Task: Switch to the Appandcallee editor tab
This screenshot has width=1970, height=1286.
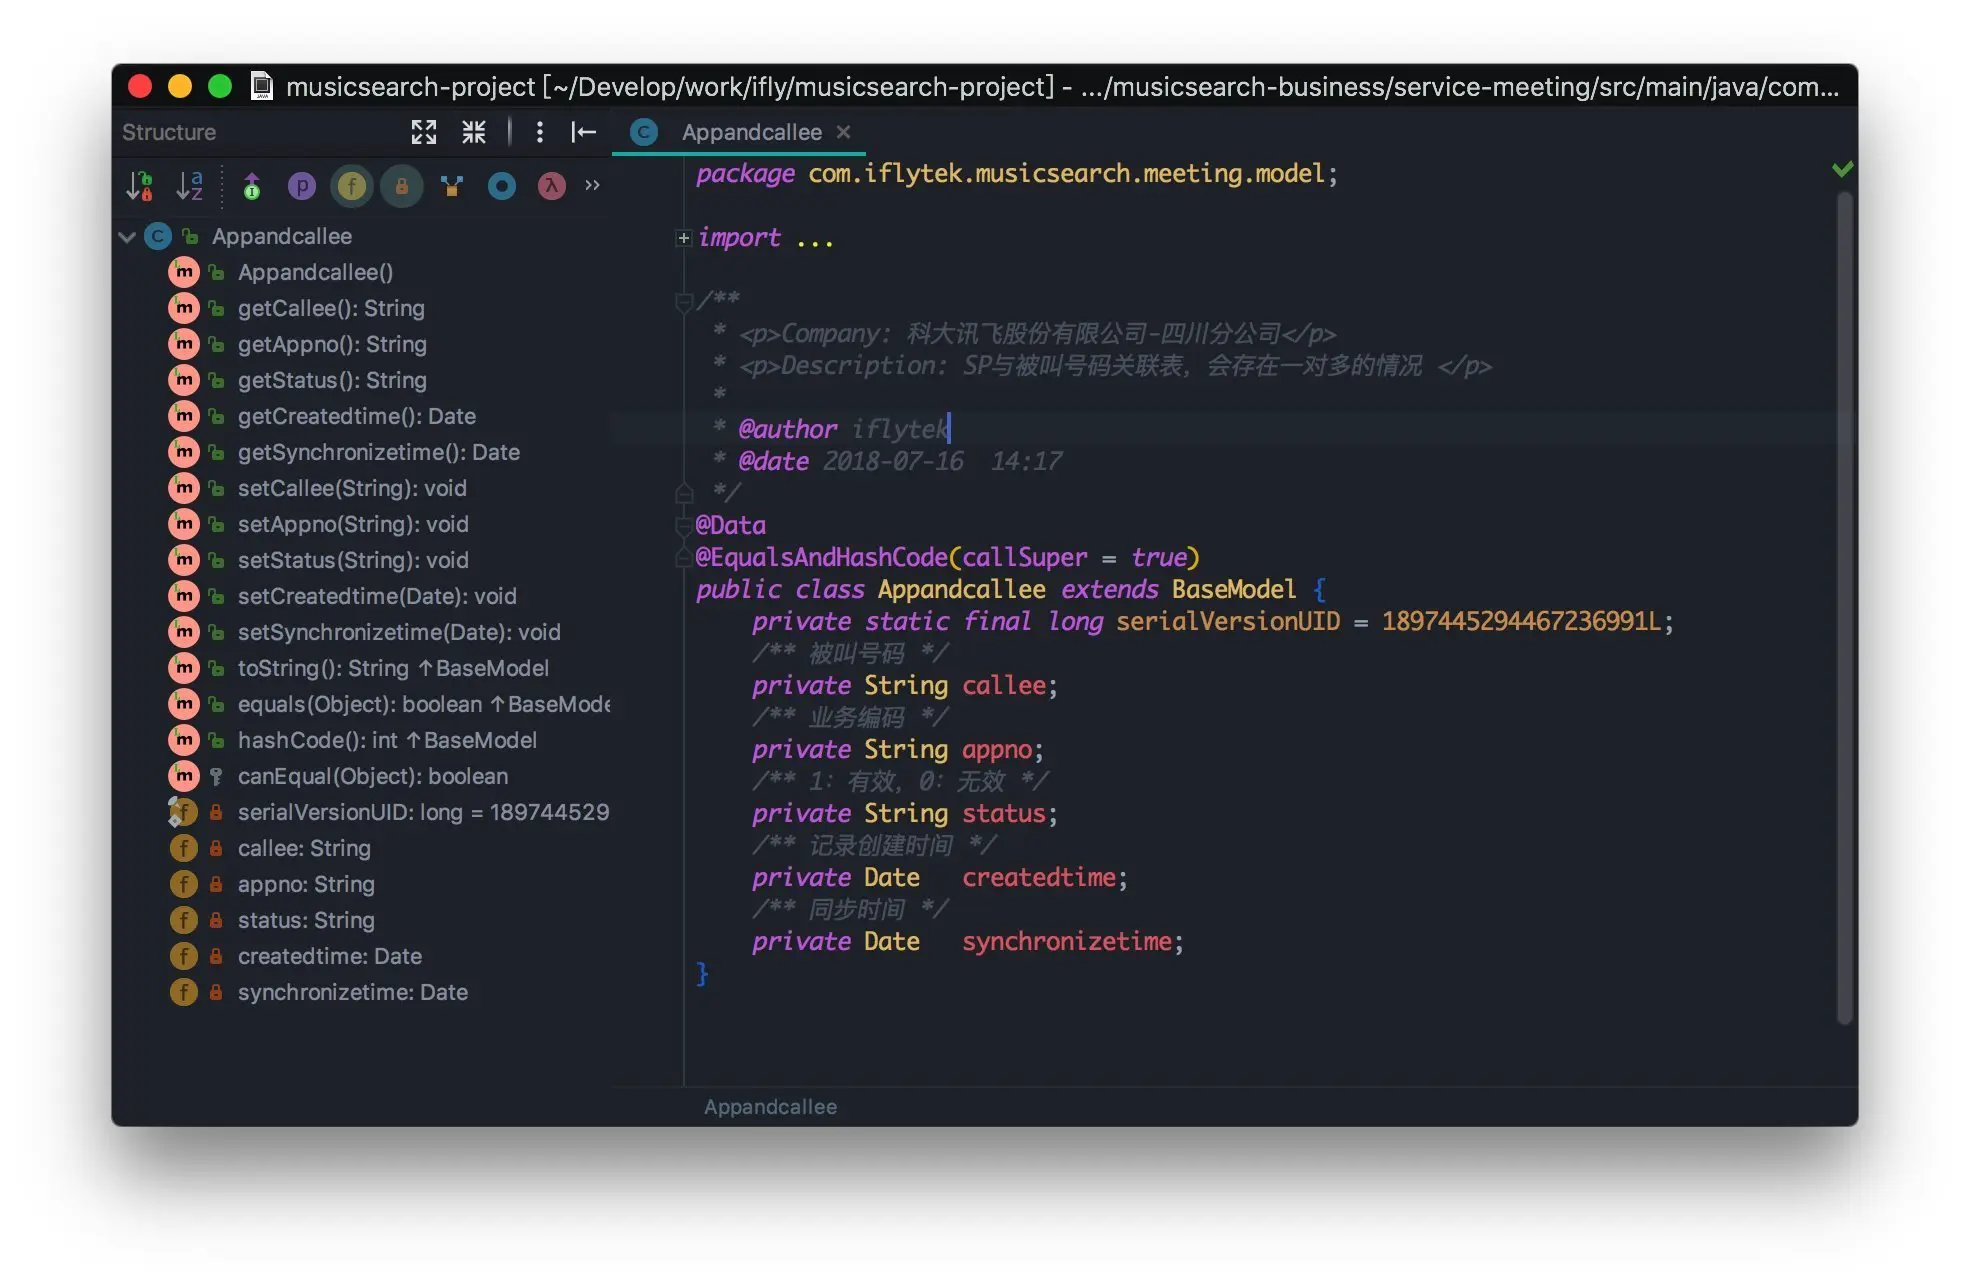Action: (751, 132)
